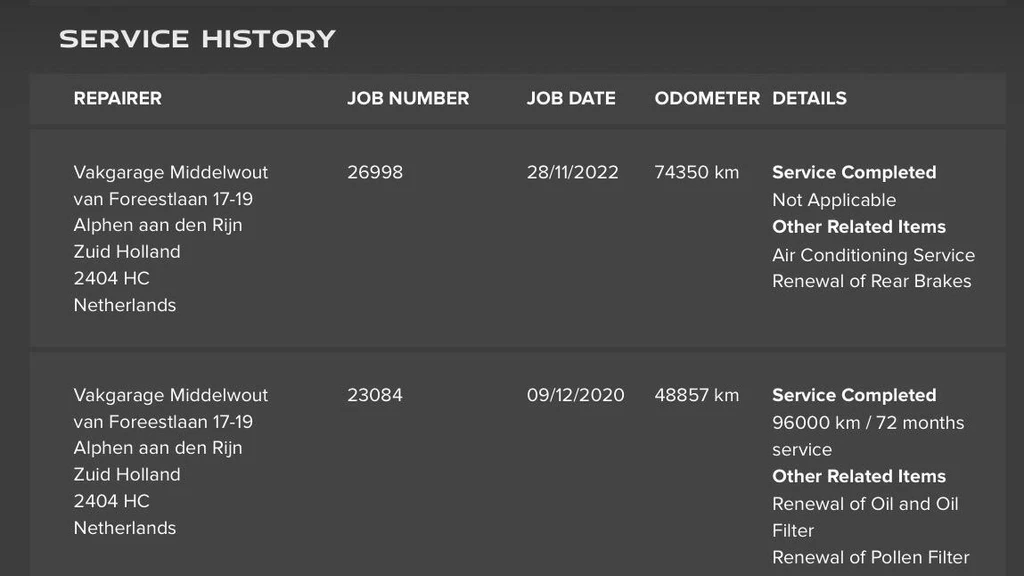Click the 48857 km odometer reading
The width and height of the screenshot is (1024, 576).
[697, 395]
